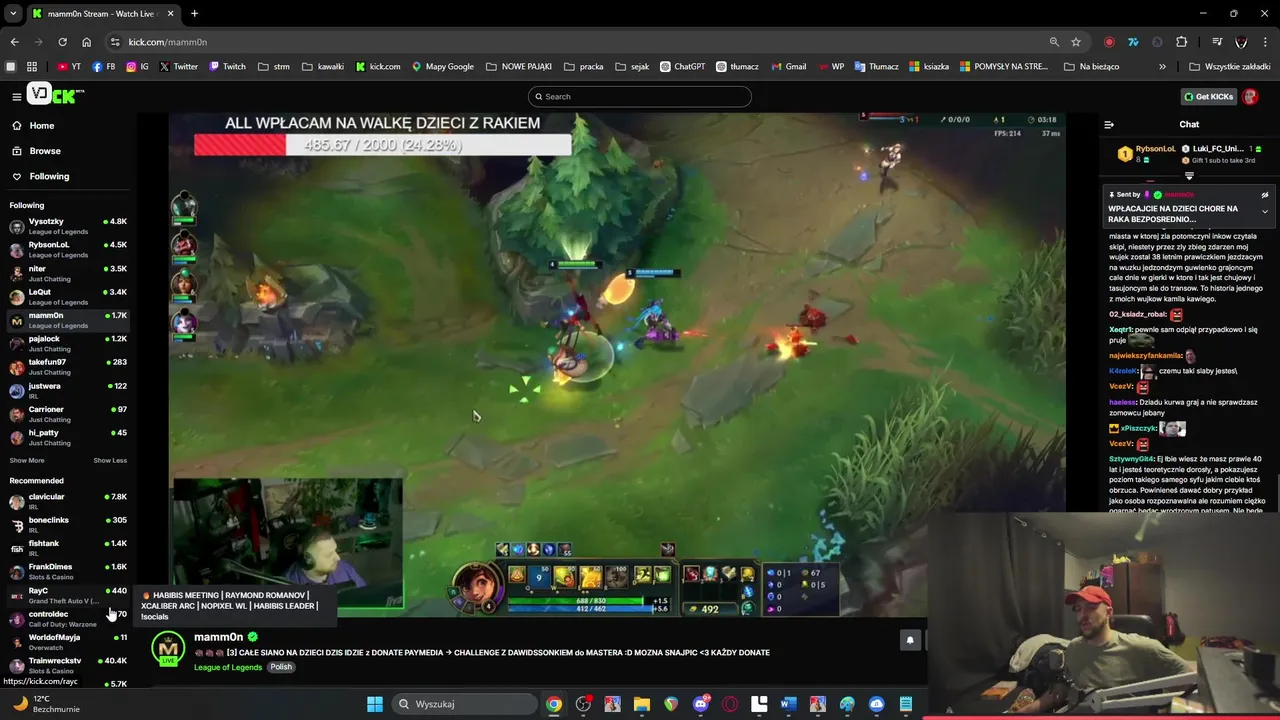Click RybsonLoL in the gift leaderboard

[x=1155, y=149]
